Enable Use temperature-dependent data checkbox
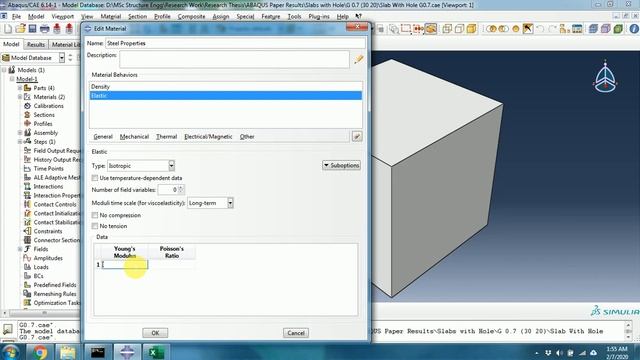The image size is (640, 360). (x=95, y=178)
